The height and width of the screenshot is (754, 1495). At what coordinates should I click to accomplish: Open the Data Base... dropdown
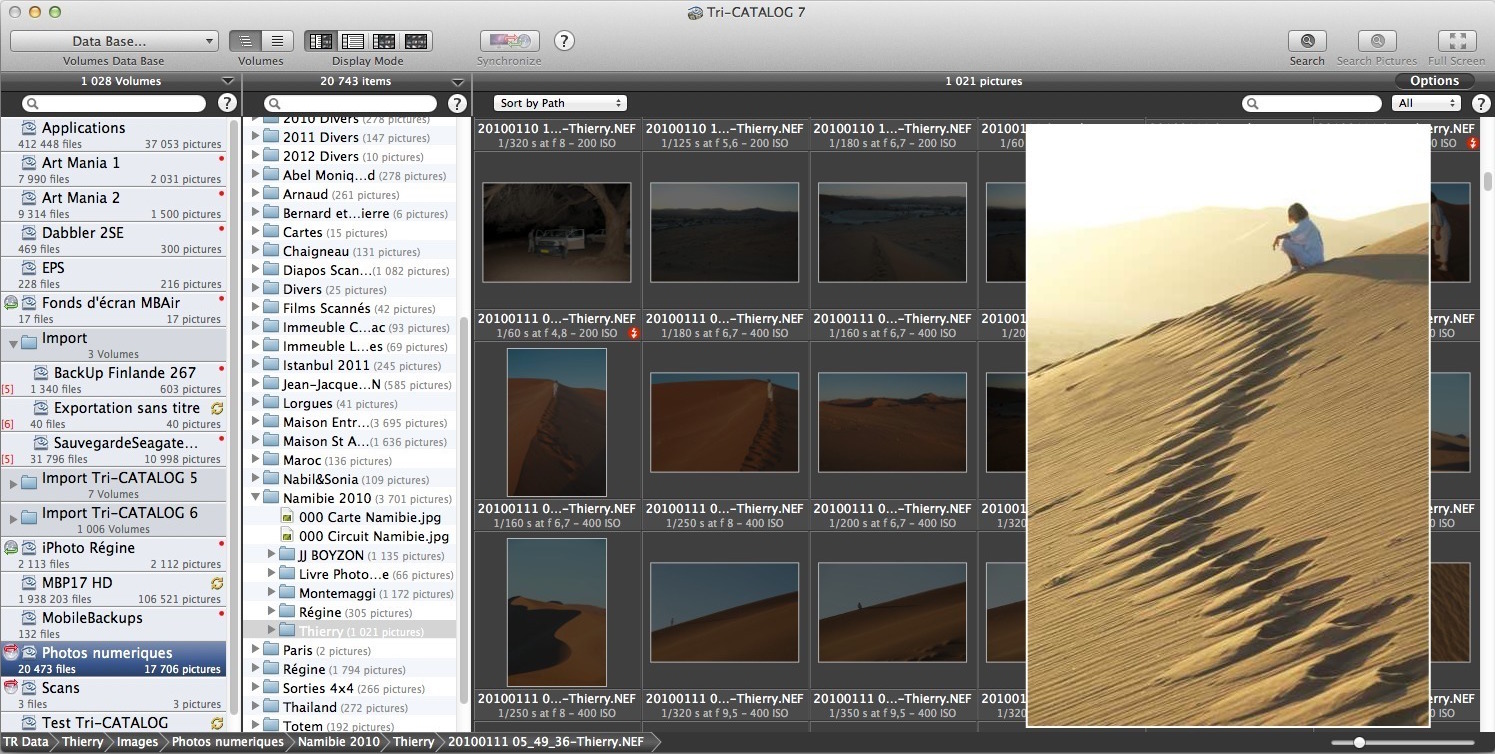tap(114, 41)
